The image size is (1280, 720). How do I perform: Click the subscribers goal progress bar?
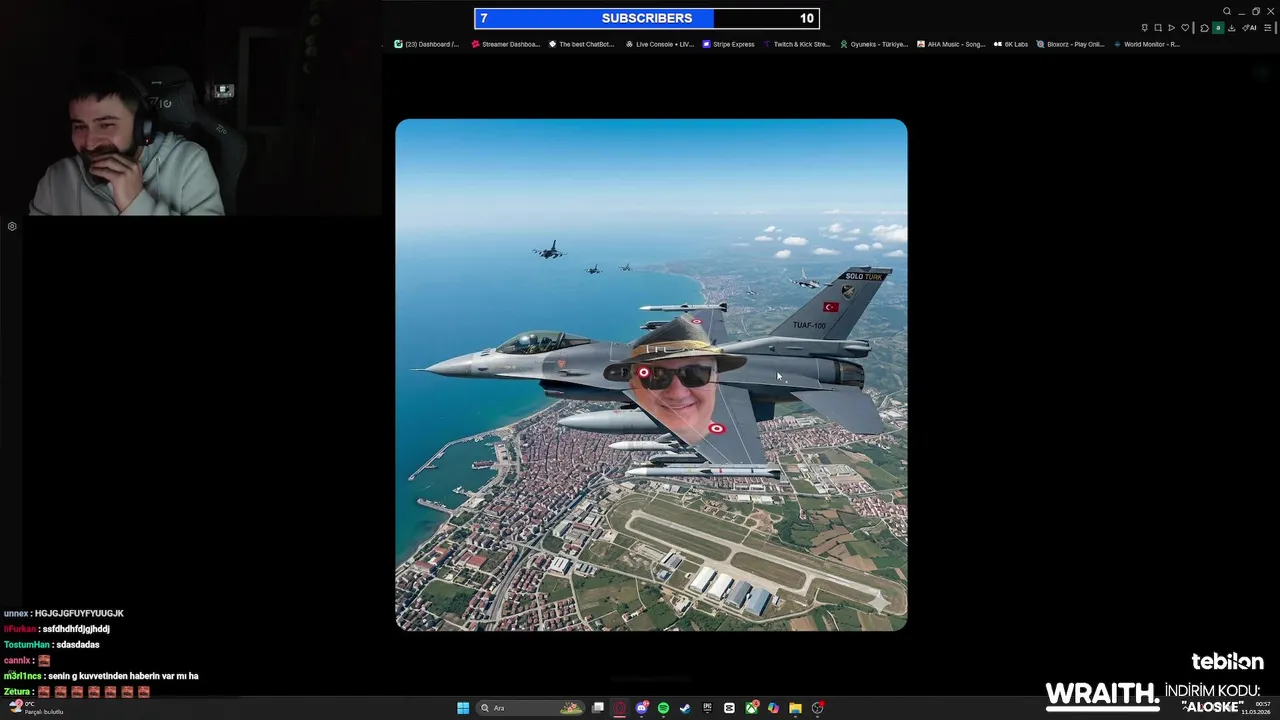[x=647, y=18]
